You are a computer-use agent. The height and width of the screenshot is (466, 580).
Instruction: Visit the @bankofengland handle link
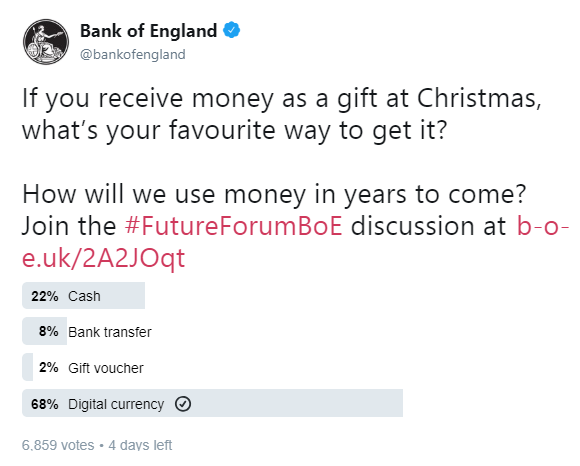click(133, 54)
